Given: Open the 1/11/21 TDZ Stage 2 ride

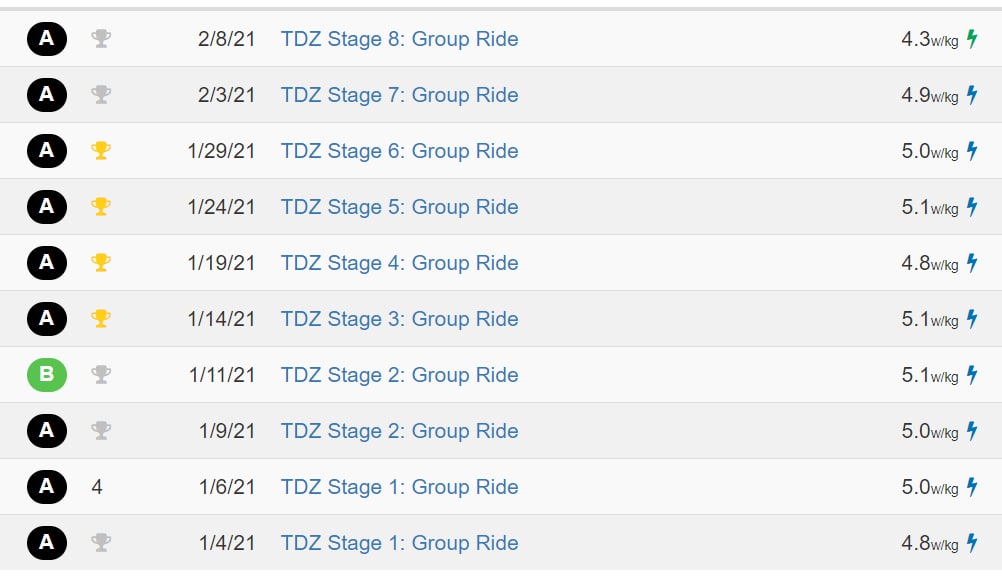Looking at the screenshot, I should [399, 375].
